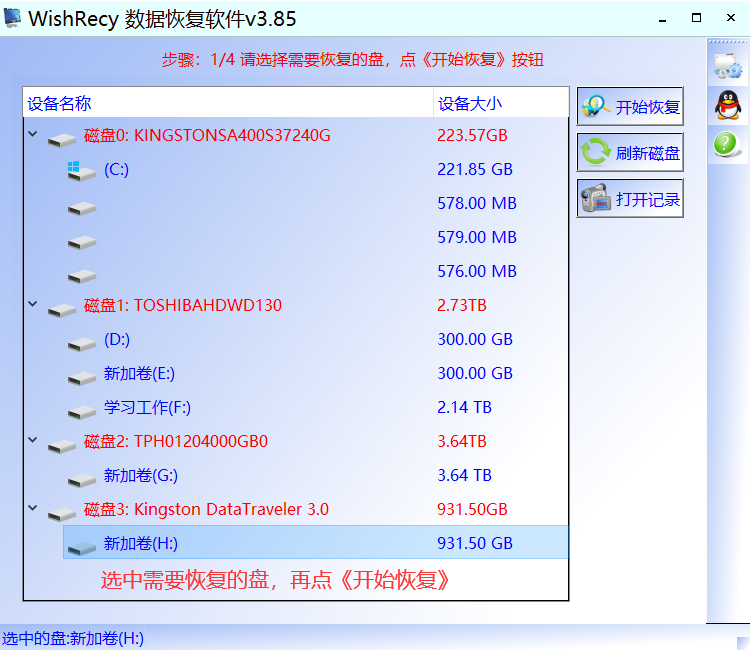The image size is (750, 650).
Task: Select 磁盘2: TPH01204000GB0 row
Action: pos(296,441)
